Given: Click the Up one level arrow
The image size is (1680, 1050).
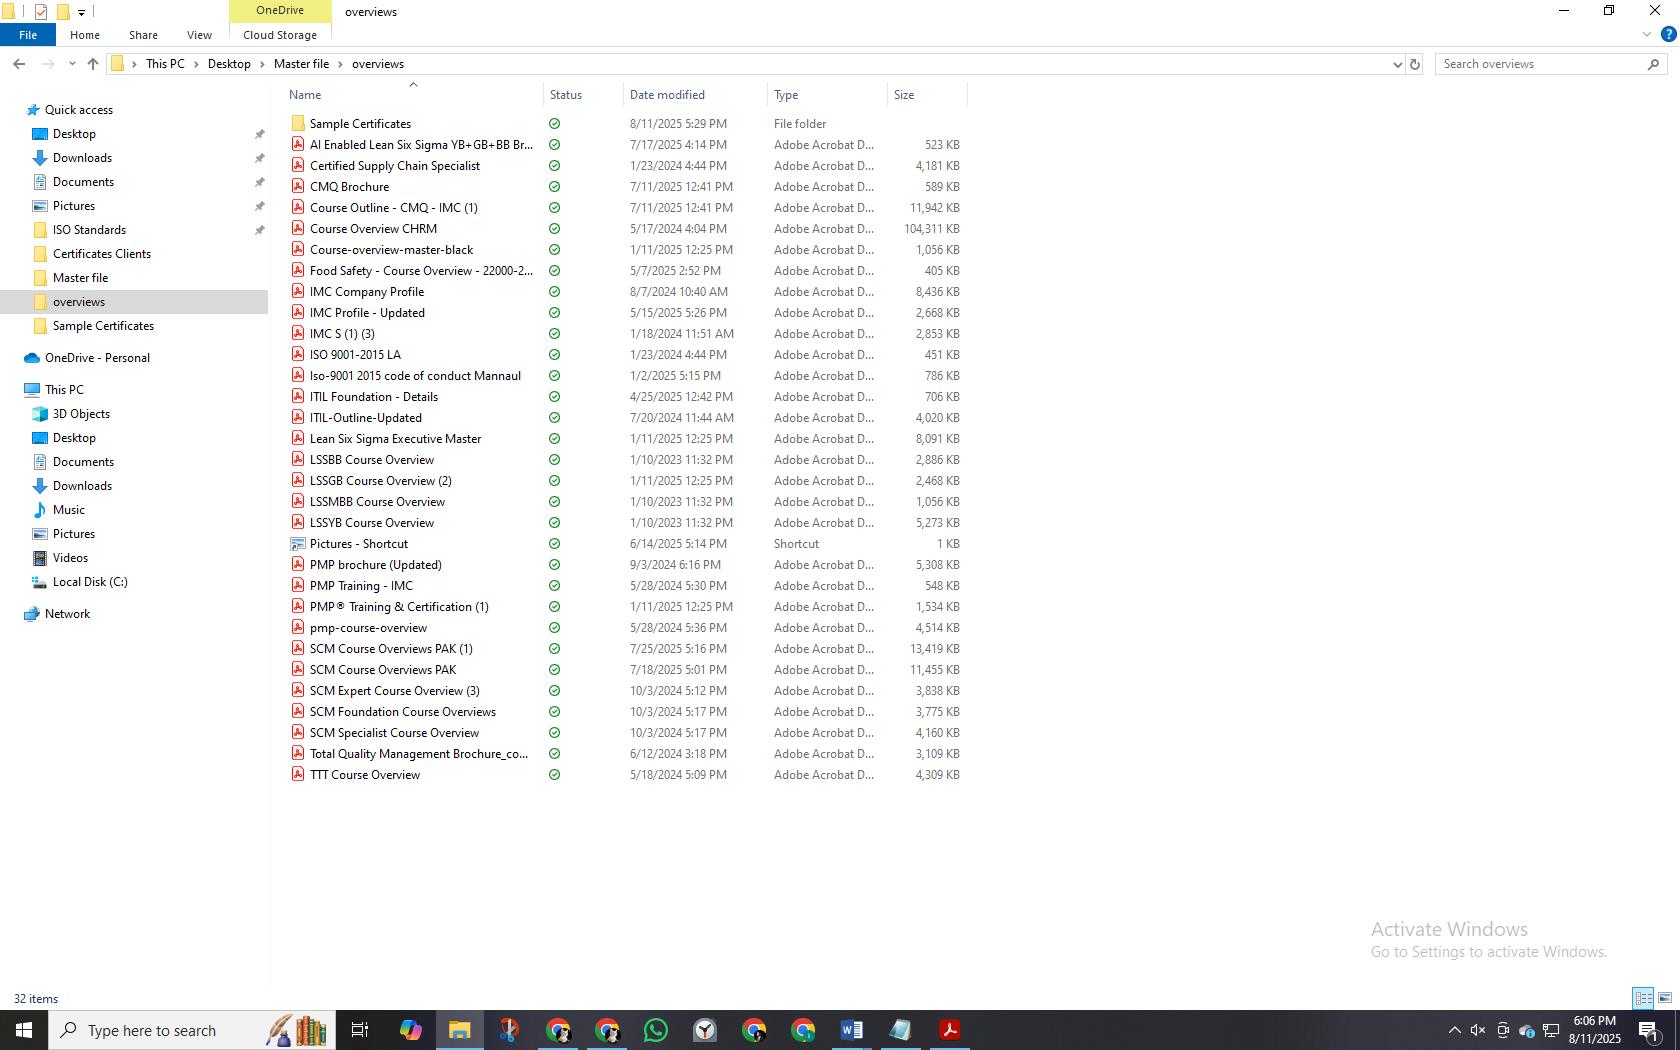Looking at the screenshot, I should tap(93, 64).
